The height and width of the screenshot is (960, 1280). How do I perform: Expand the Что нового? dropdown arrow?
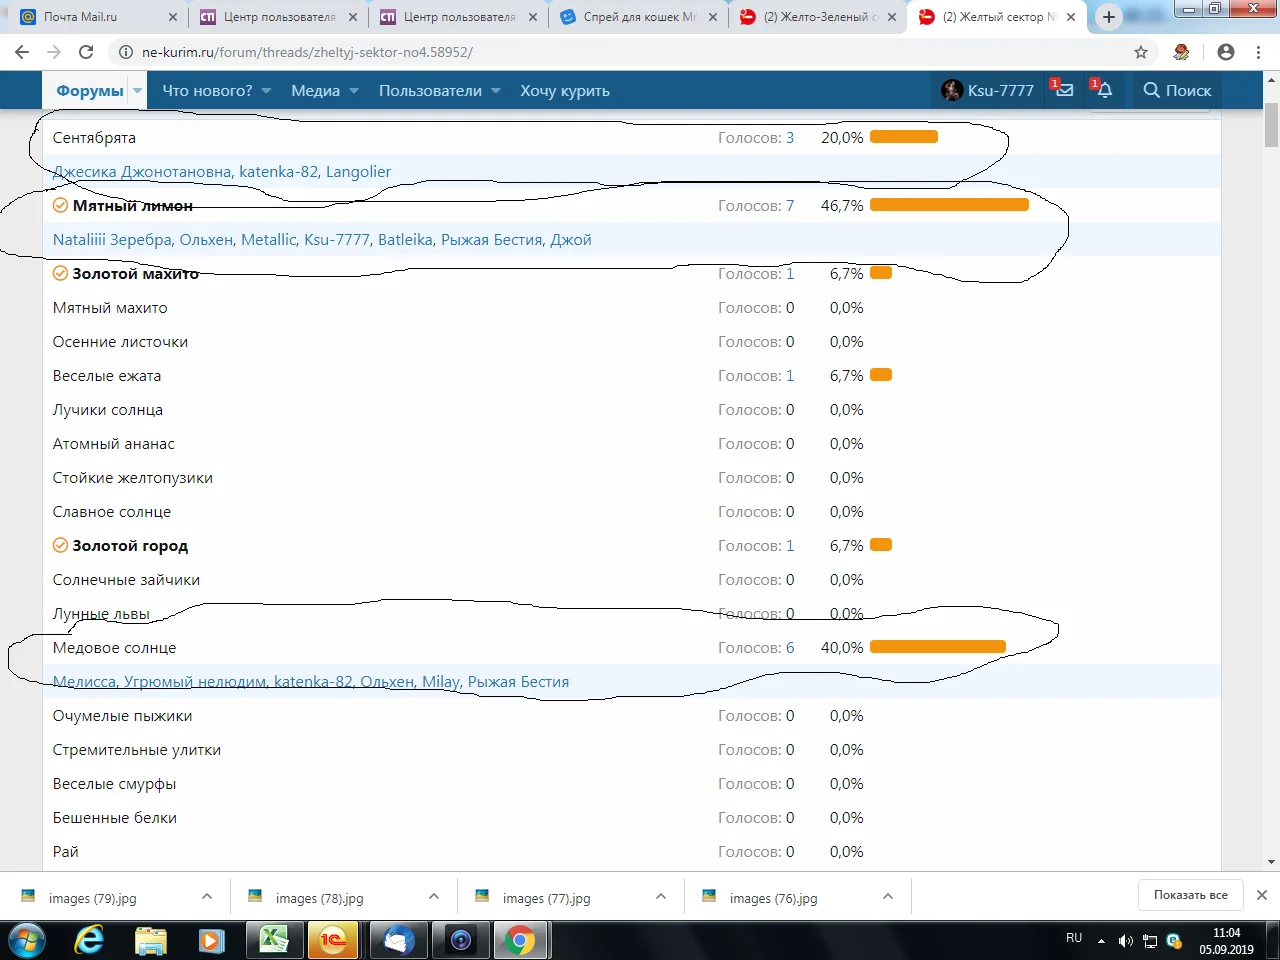(267, 91)
